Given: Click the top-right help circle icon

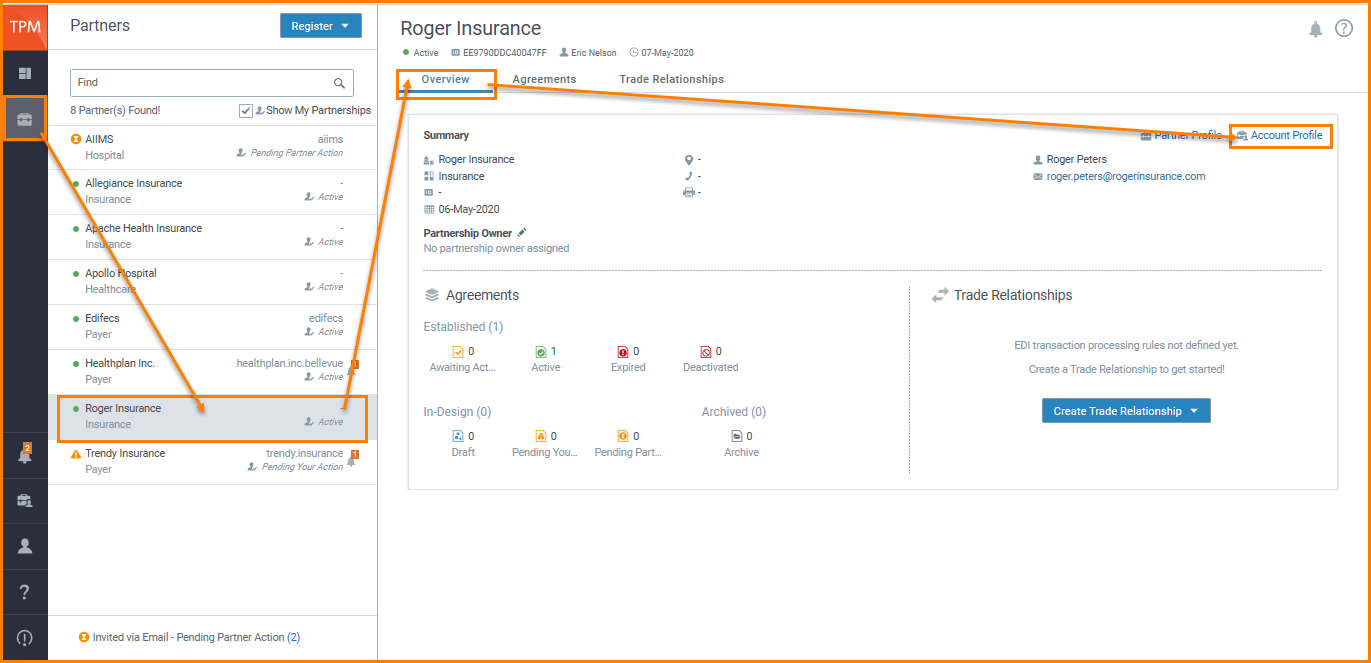Looking at the screenshot, I should [1344, 29].
